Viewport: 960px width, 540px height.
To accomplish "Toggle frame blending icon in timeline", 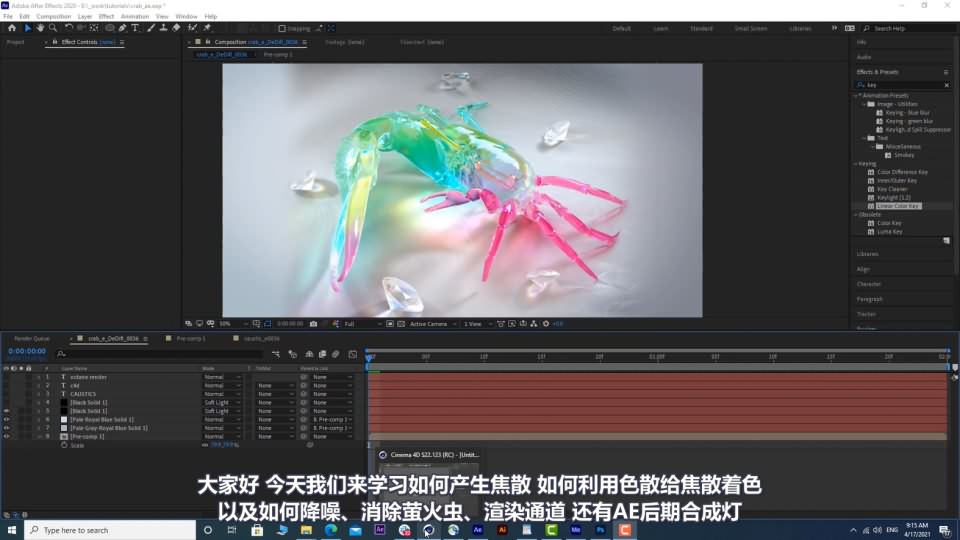I will coord(323,354).
